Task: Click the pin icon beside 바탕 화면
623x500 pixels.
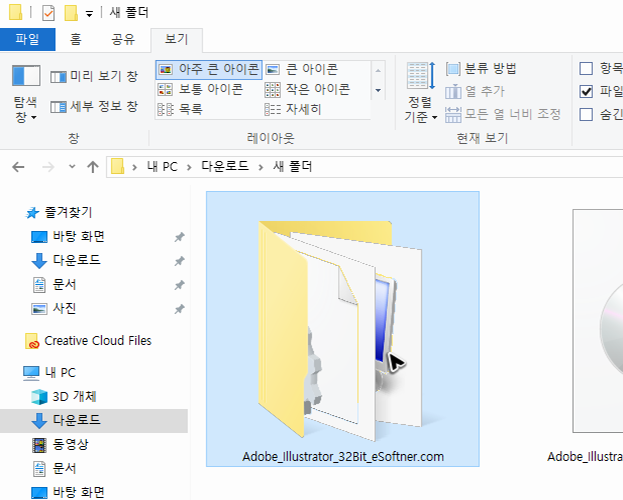Action: point(179,237)
